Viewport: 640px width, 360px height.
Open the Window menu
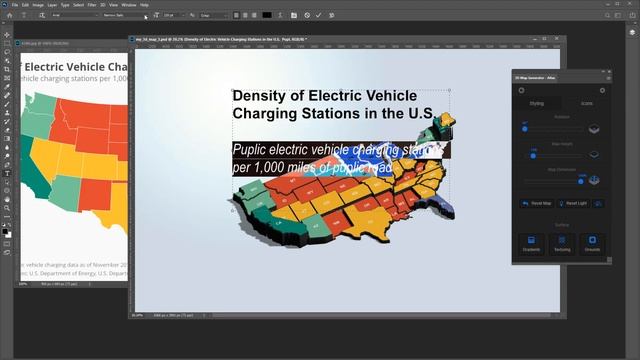[x=129, y=5]
